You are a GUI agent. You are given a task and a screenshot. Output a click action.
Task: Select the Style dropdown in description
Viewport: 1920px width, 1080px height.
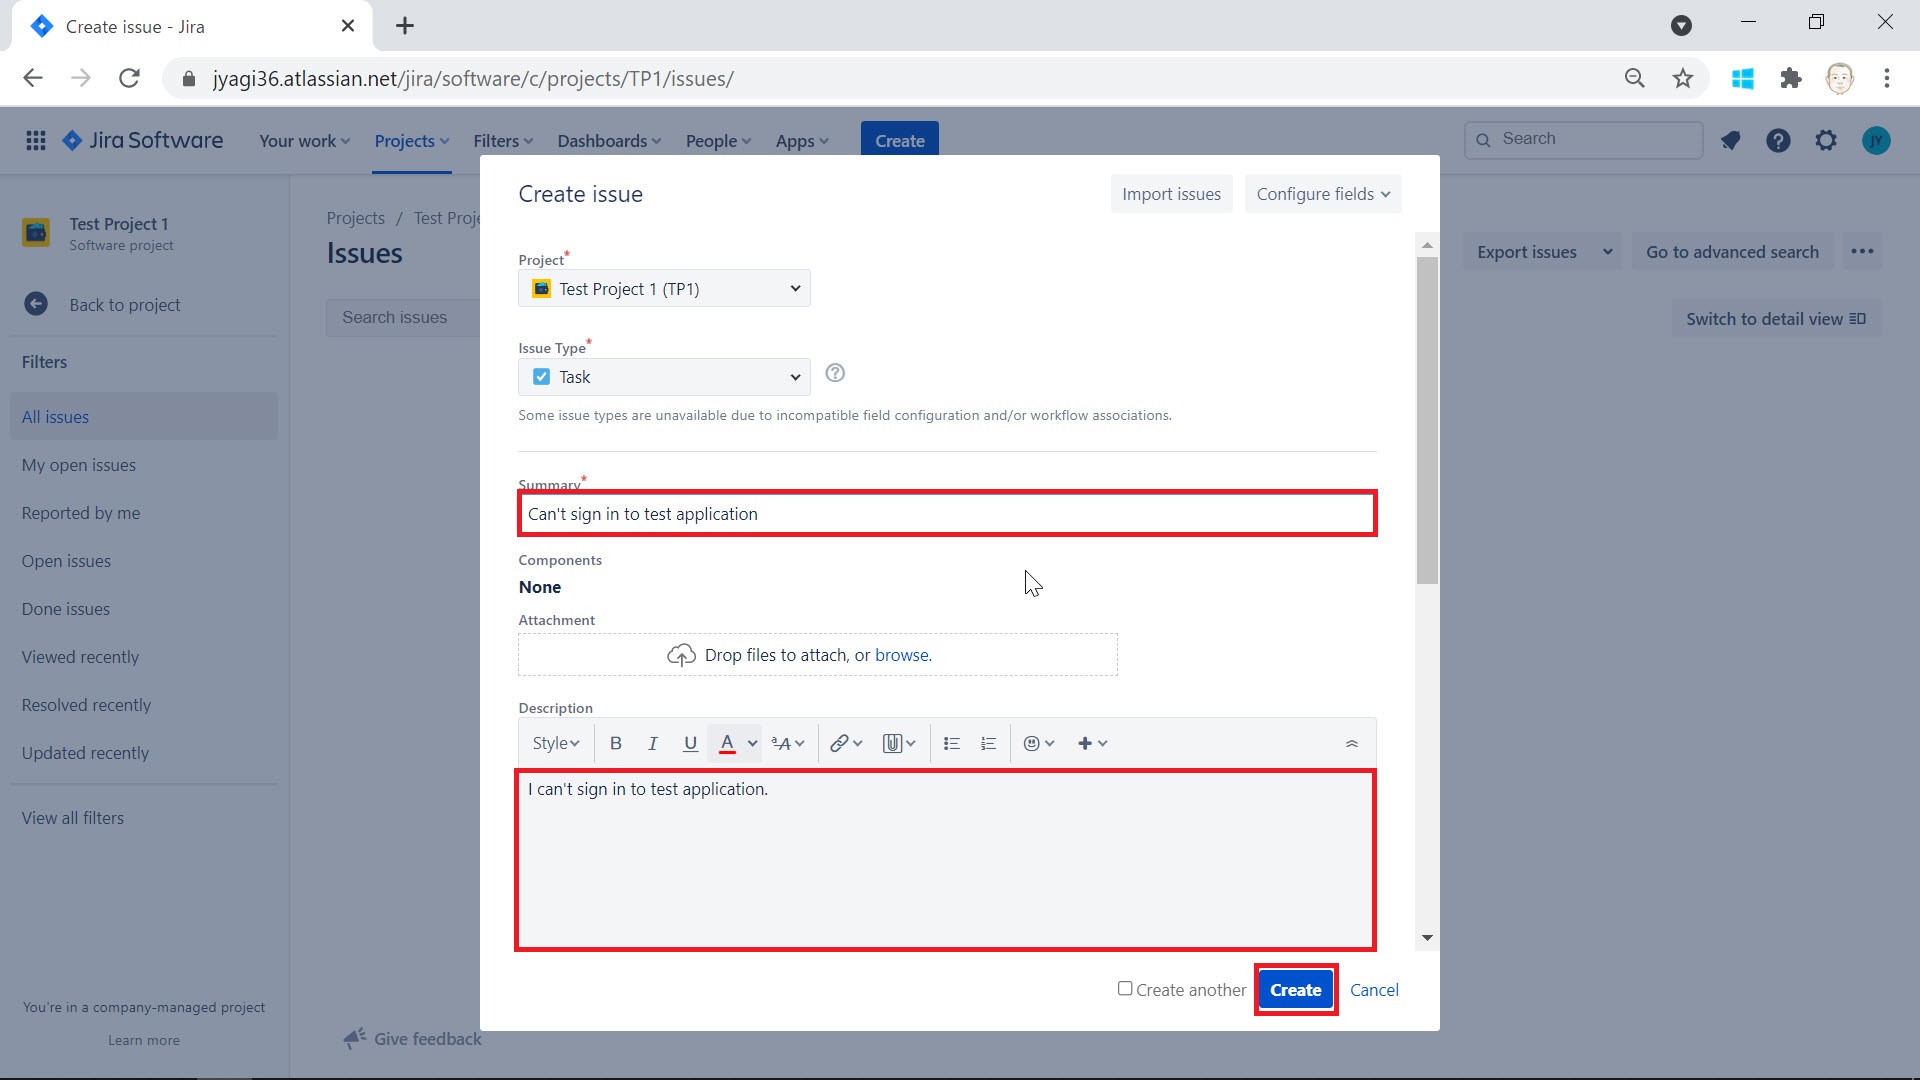[x=554, y=742]
